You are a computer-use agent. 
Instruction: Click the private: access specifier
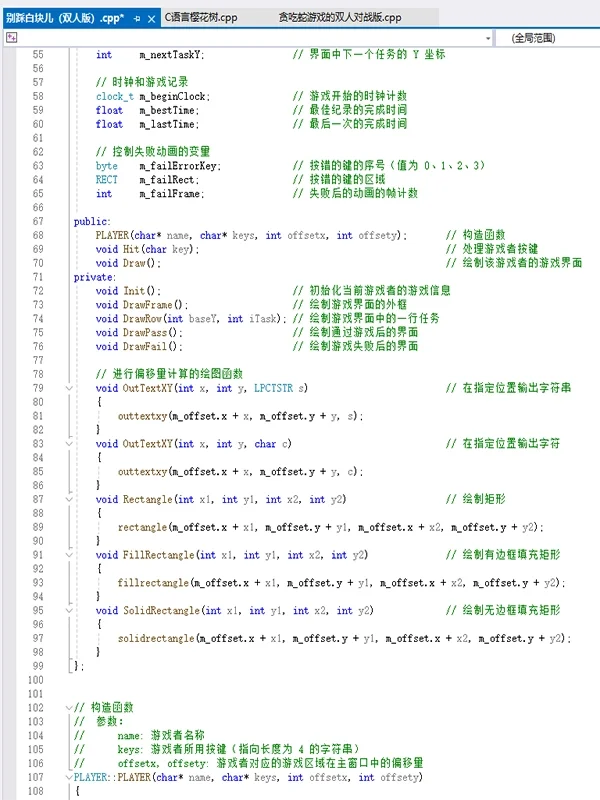coord(94,277)
